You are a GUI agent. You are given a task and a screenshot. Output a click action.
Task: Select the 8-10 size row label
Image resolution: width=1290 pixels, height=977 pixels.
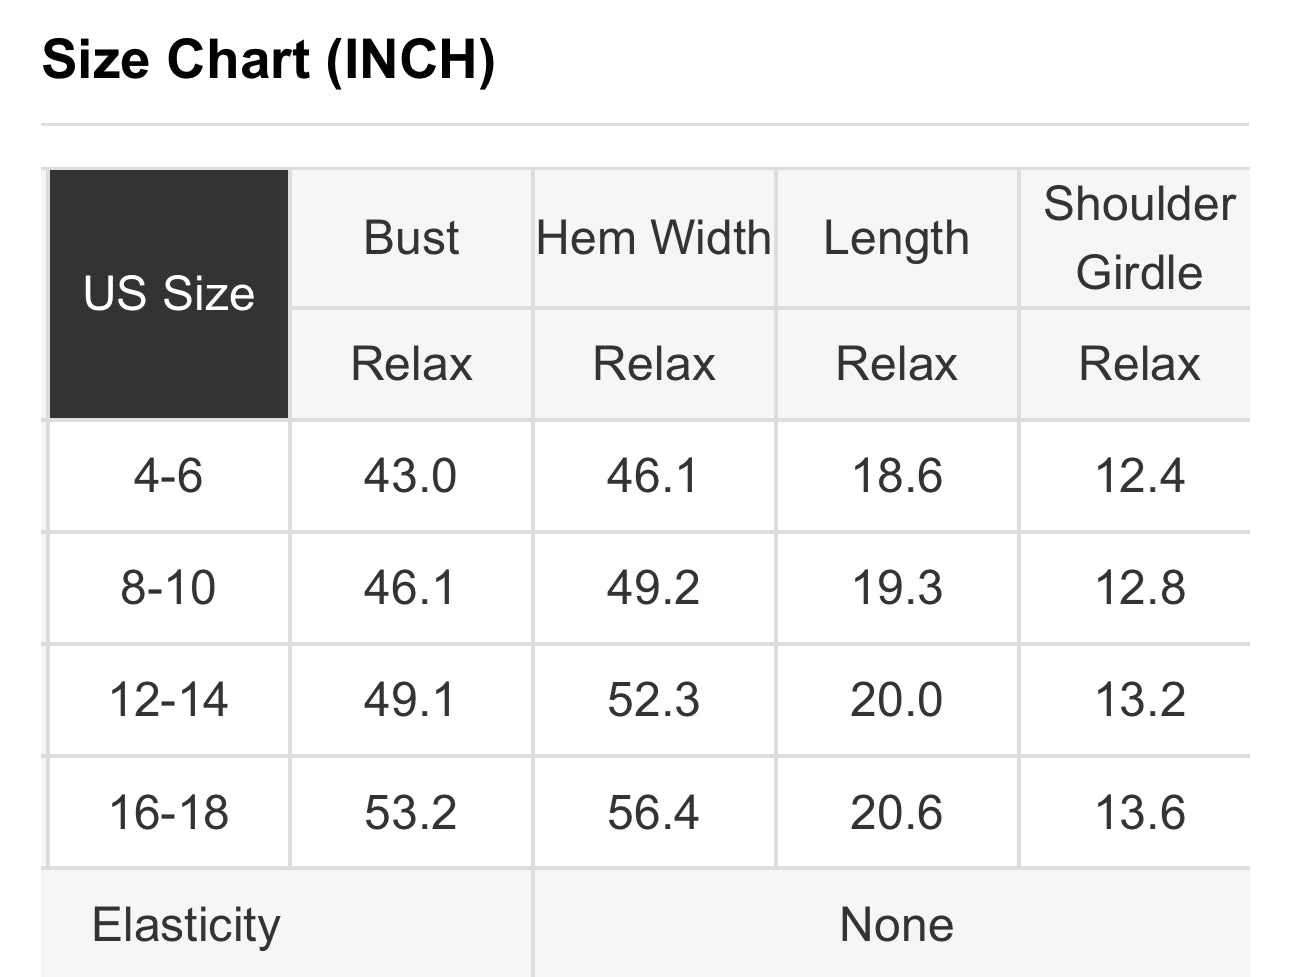pos(168,587)
